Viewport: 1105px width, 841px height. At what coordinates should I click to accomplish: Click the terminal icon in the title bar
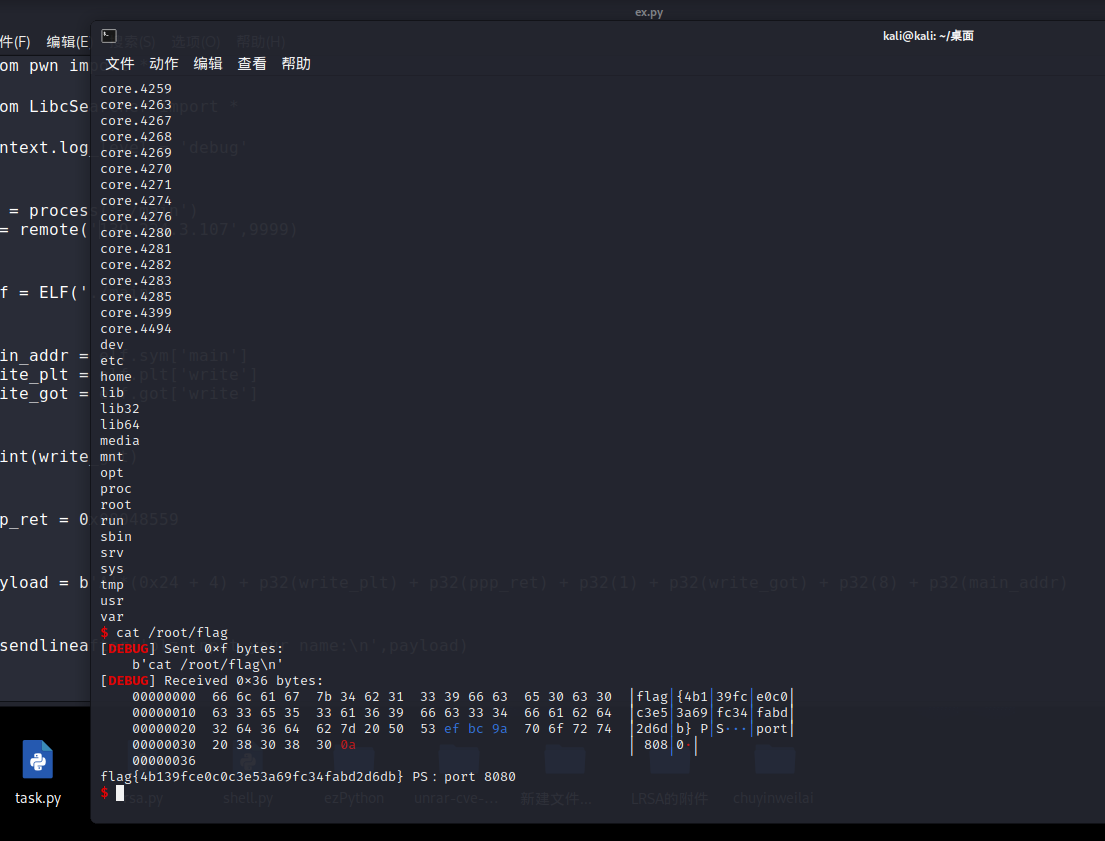click(x=109, y=36)
